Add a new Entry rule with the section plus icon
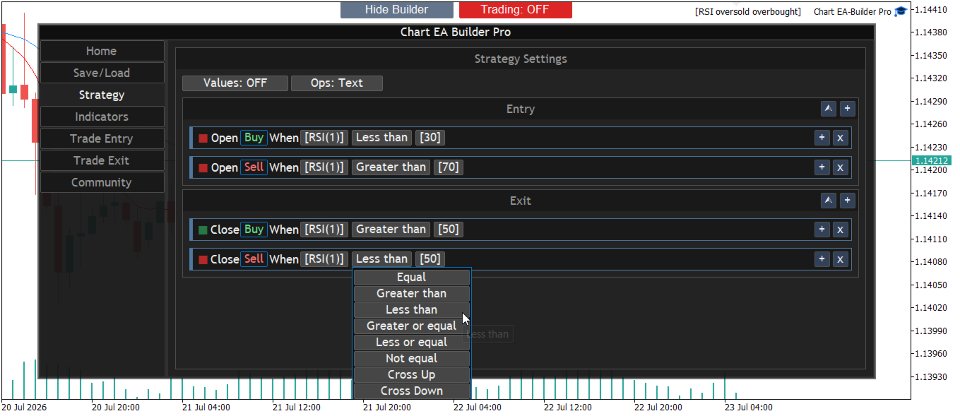 tap(847, 109)
